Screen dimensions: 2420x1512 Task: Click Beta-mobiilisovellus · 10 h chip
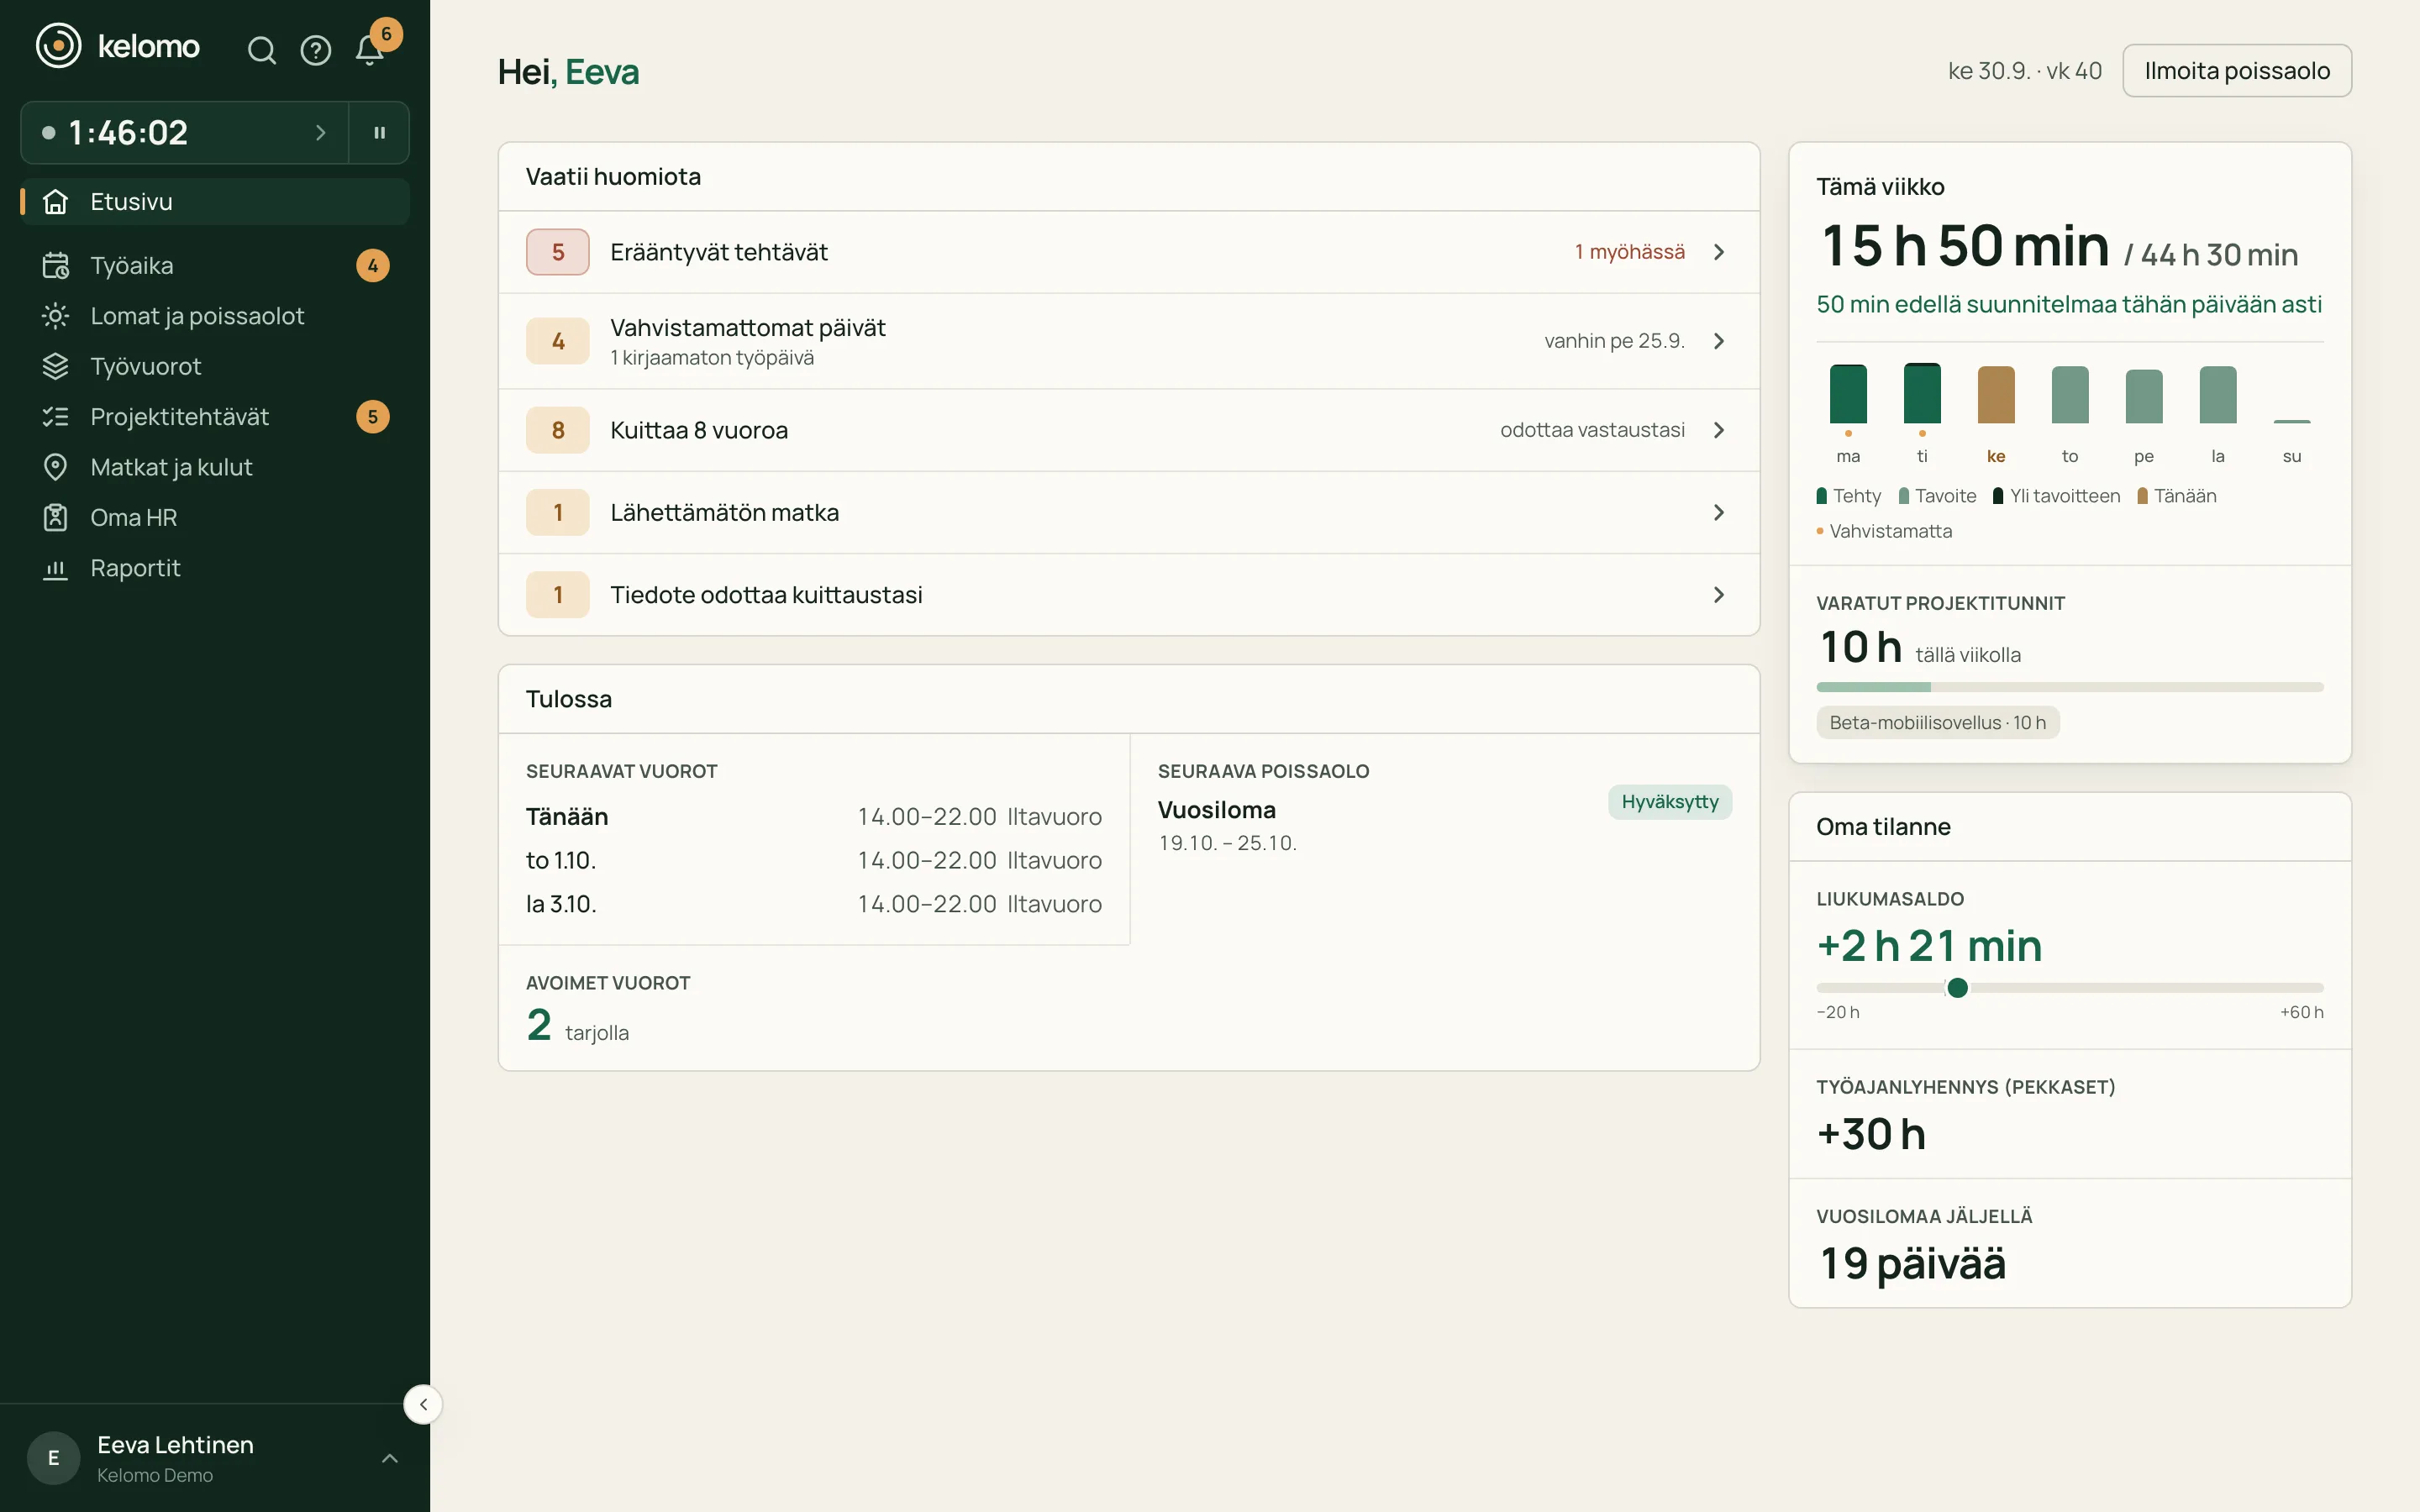pyautogui.click(x=1938, y=723)
